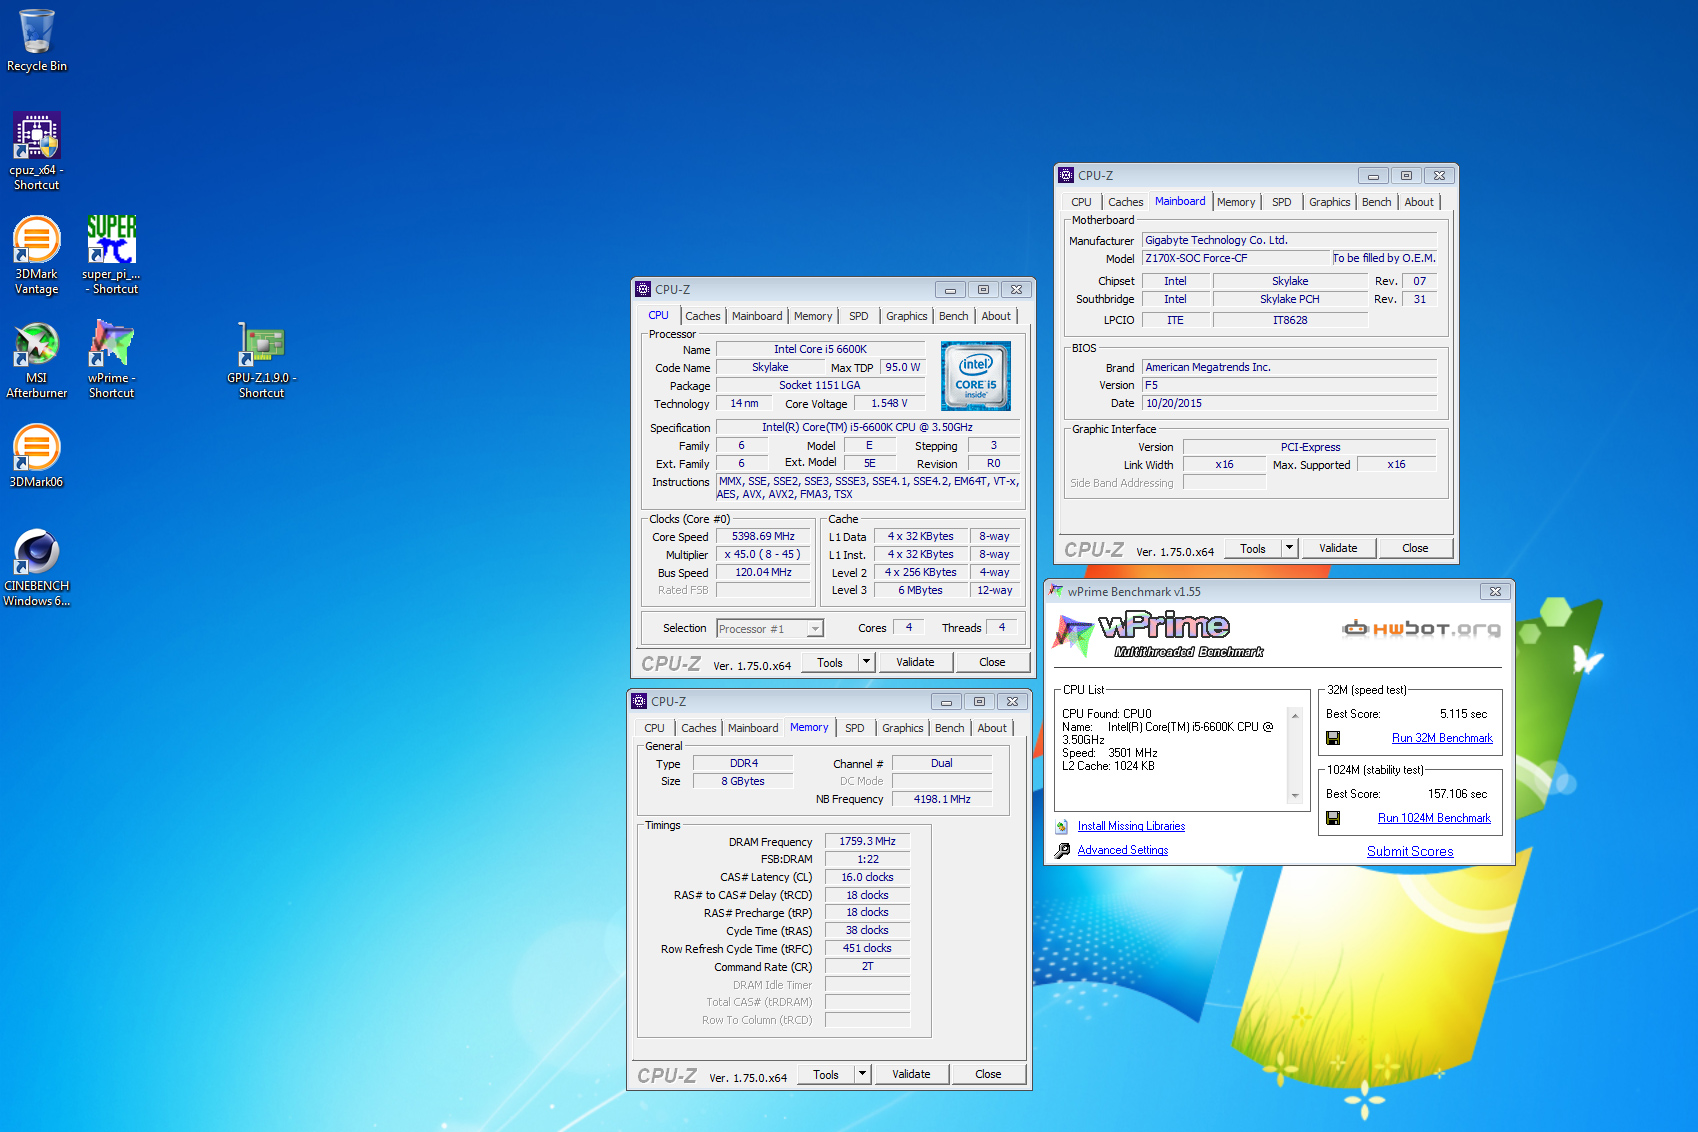Click Validate button in Mainboard window
Image resolution: width=1698 pixels, height=1132 pixels.
(x=1338, y=548)
